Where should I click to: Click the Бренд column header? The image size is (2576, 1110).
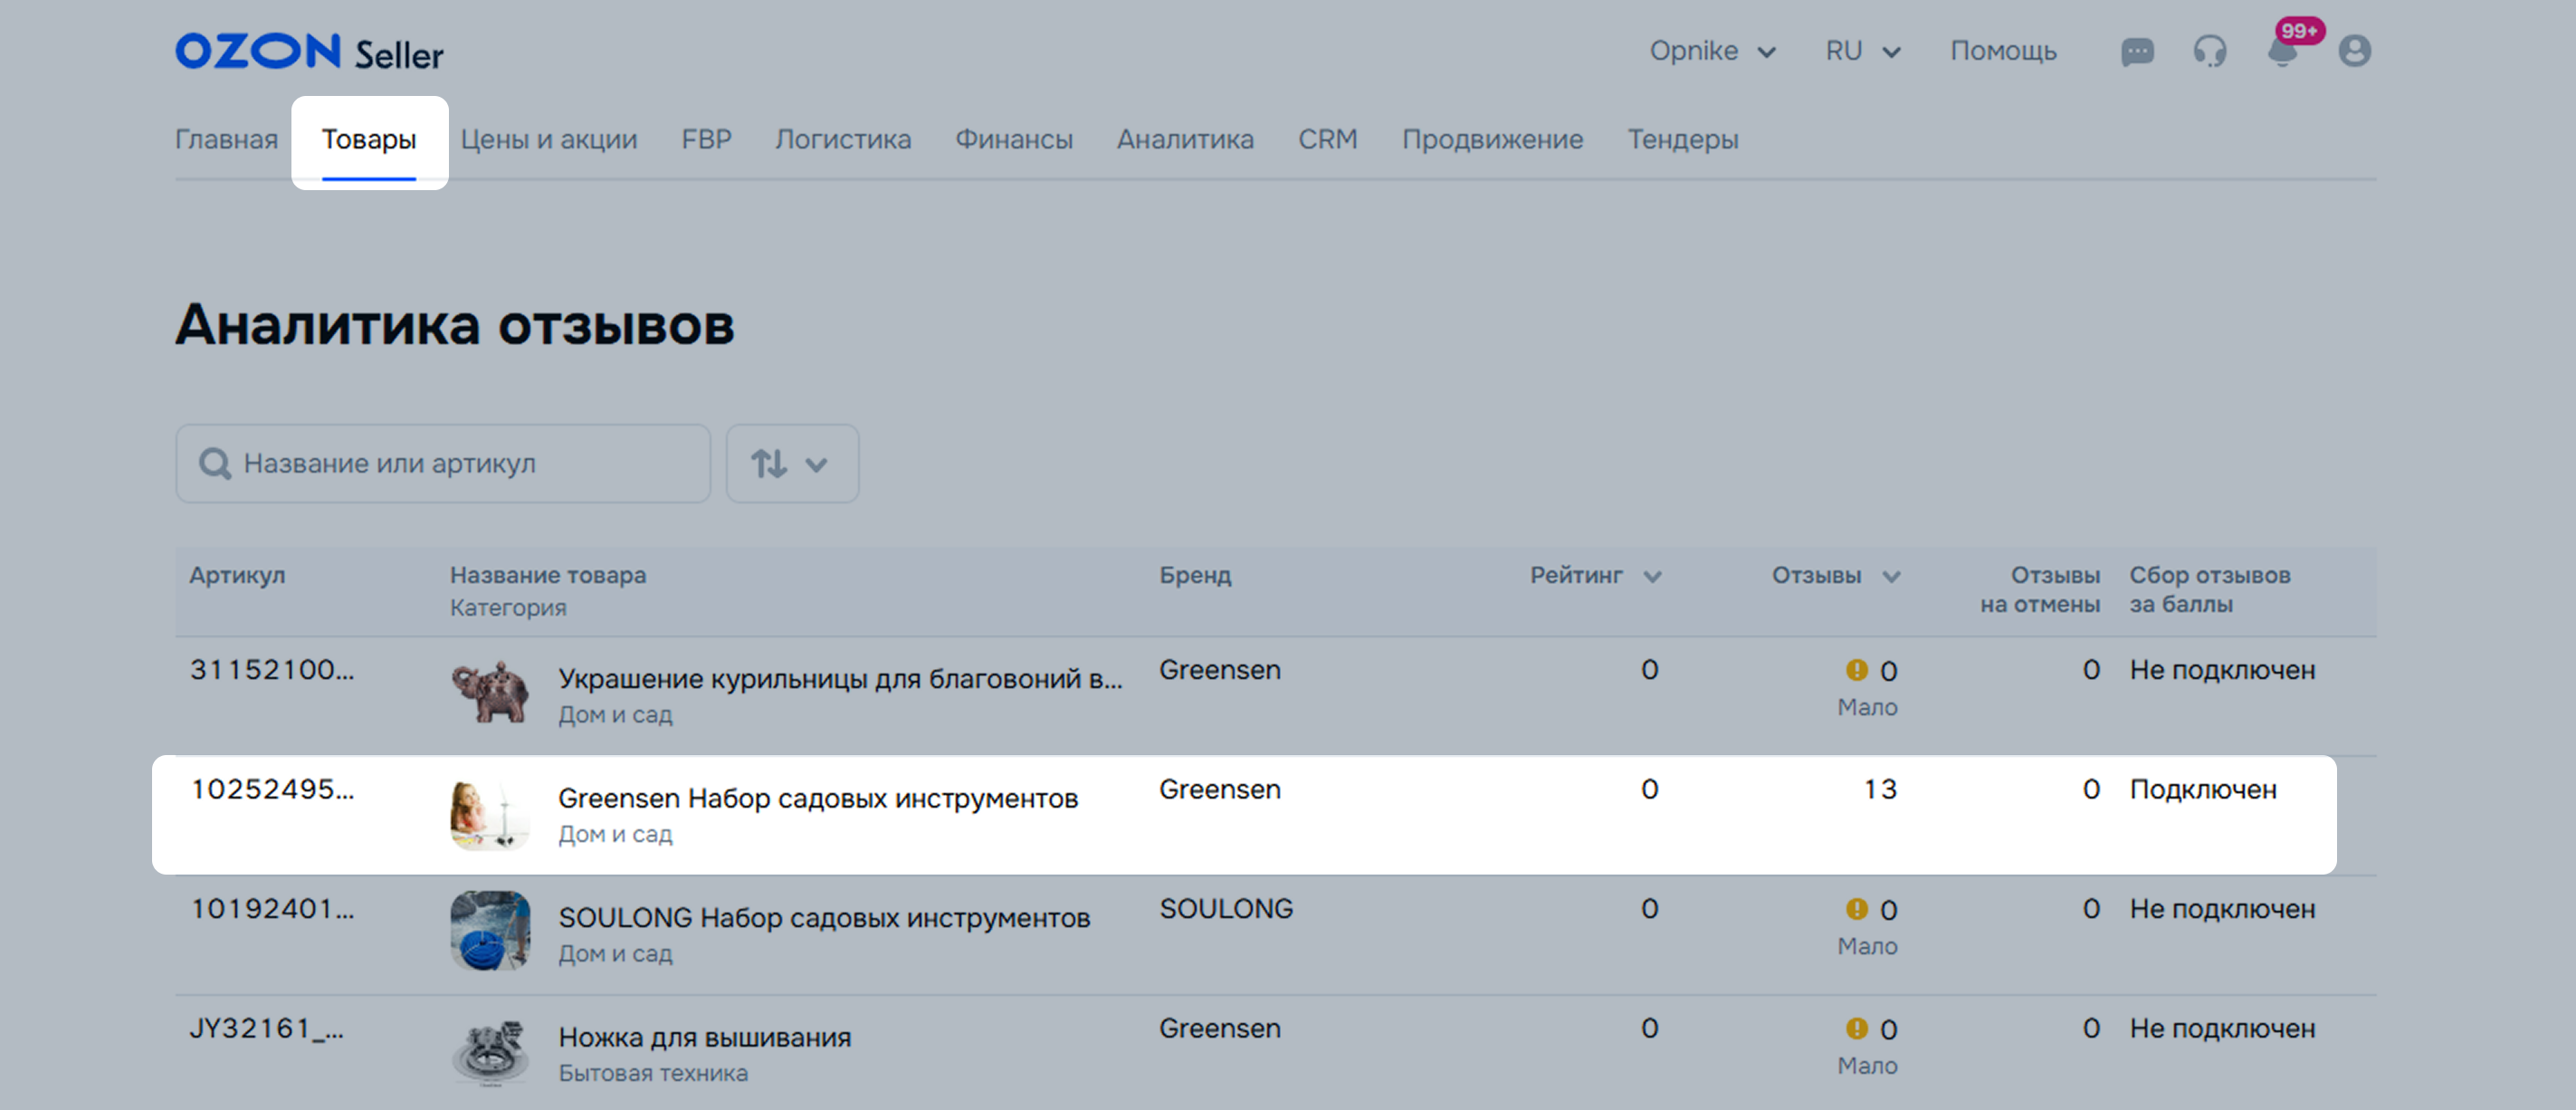1195,576
